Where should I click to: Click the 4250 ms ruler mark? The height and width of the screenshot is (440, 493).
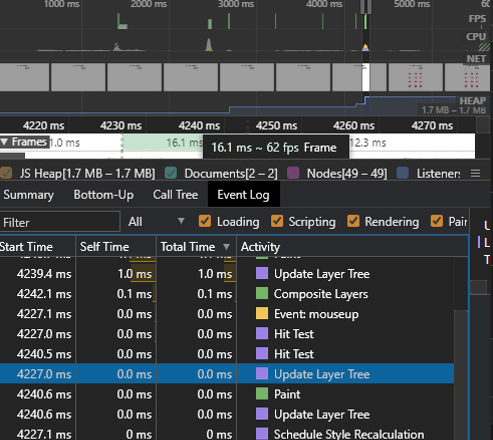[276, 126]
